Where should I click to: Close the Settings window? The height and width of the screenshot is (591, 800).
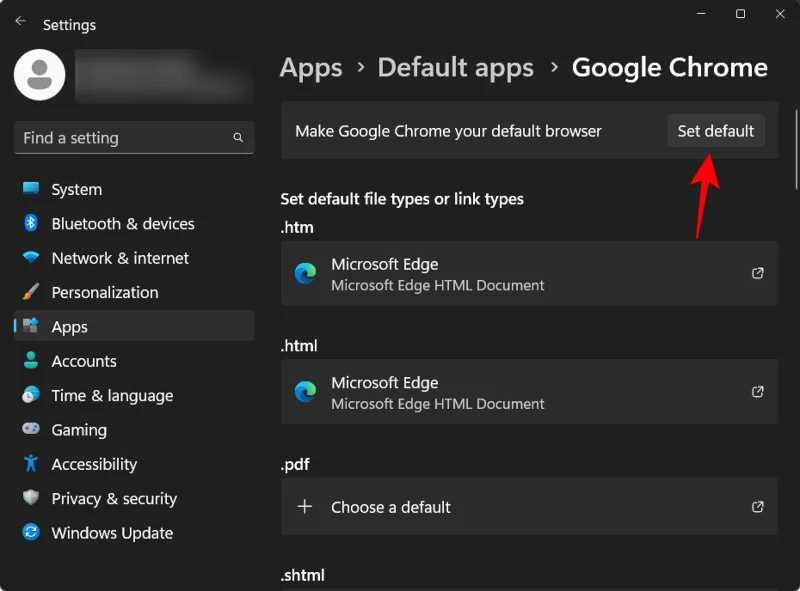pos(780,14)
